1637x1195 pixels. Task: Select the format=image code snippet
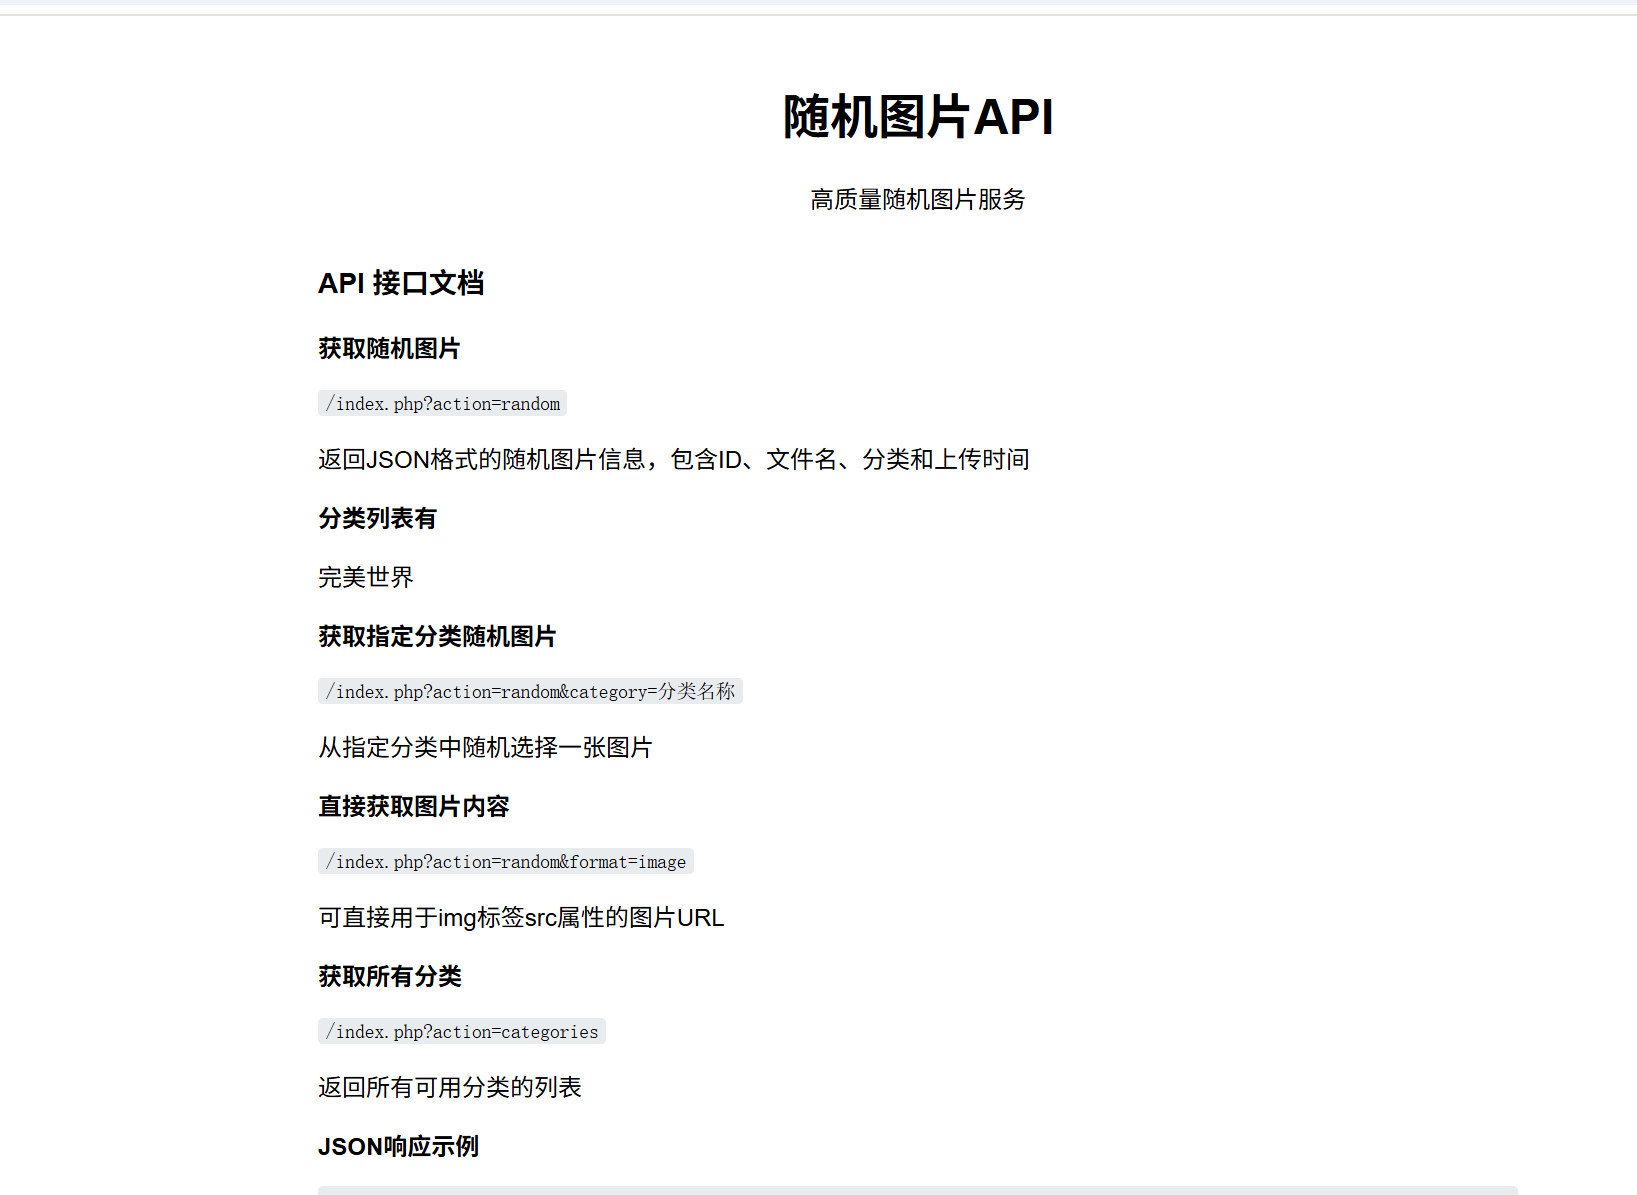tap(505, 861)
